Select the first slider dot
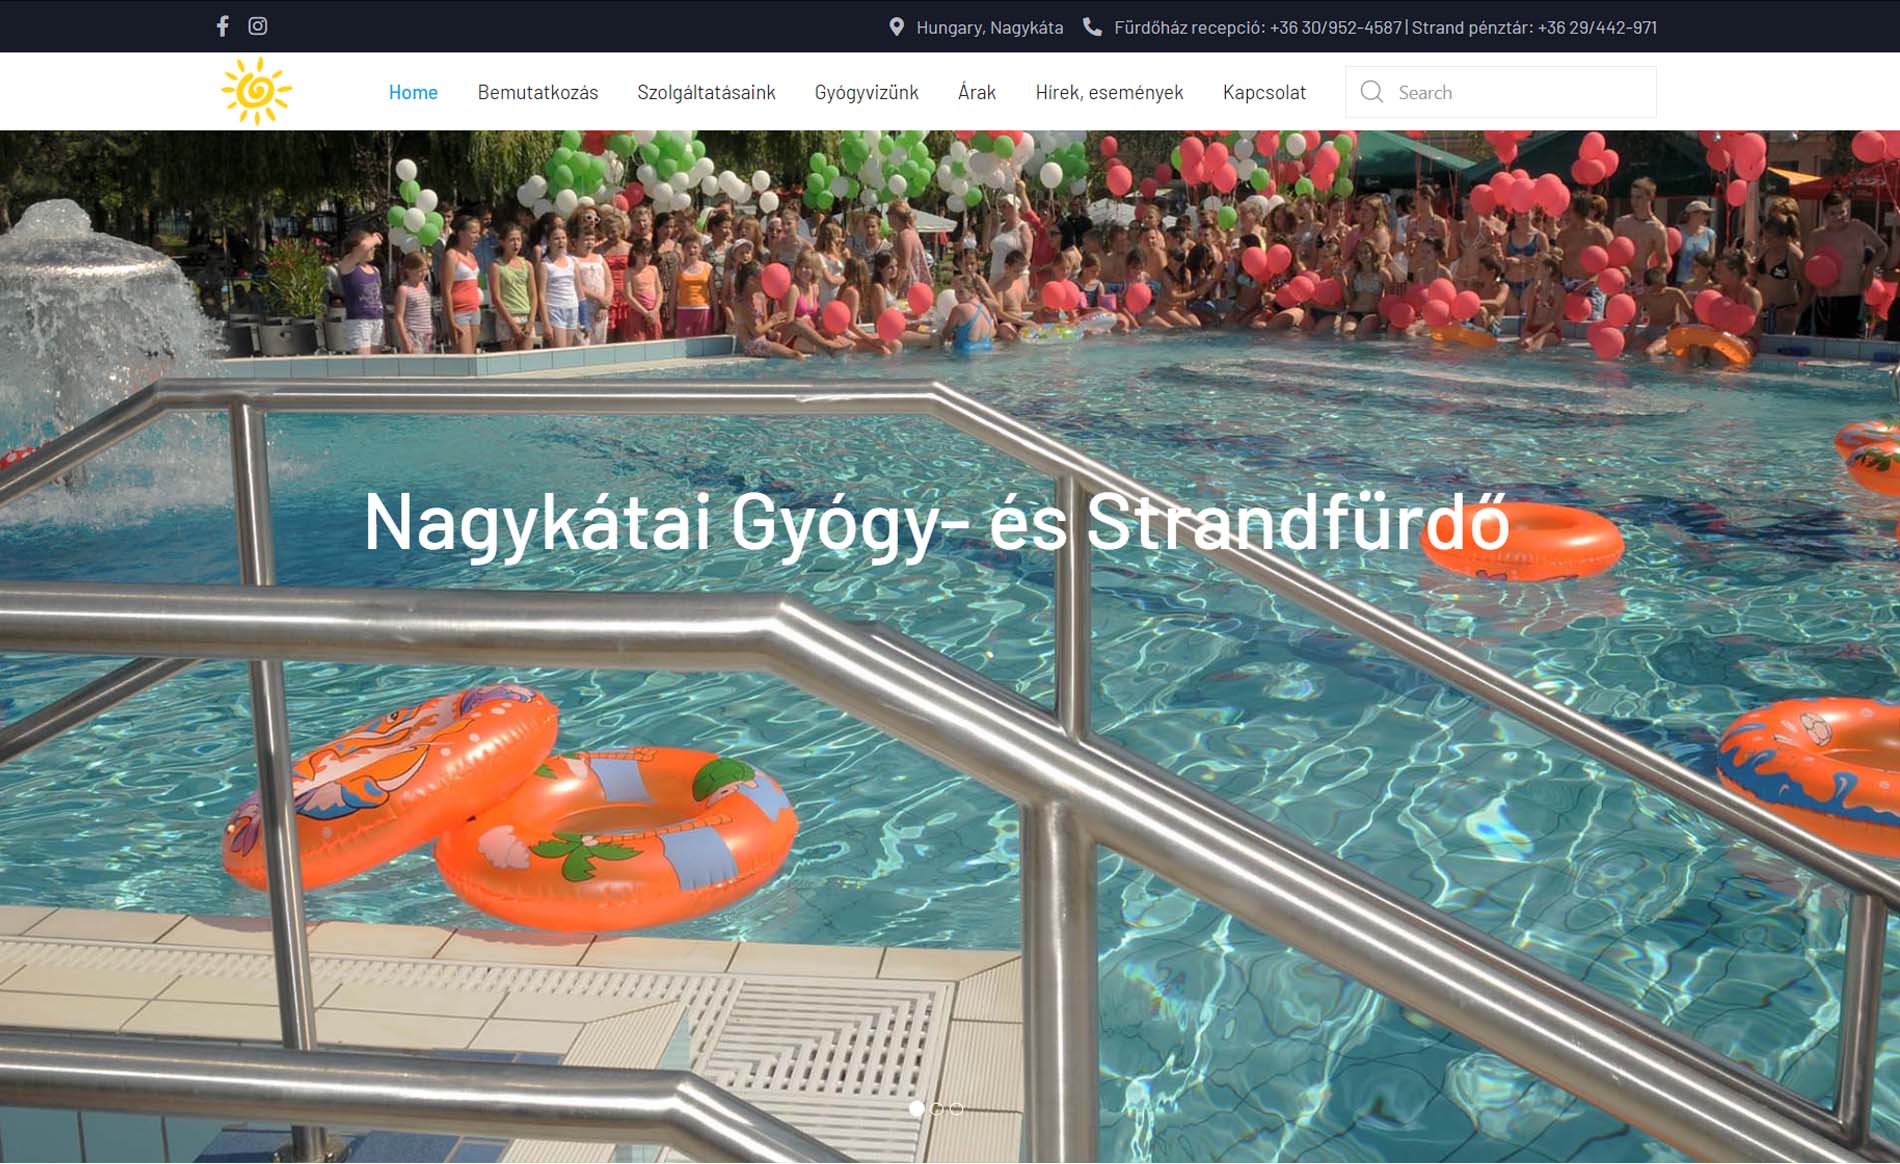 [916, 1108]
